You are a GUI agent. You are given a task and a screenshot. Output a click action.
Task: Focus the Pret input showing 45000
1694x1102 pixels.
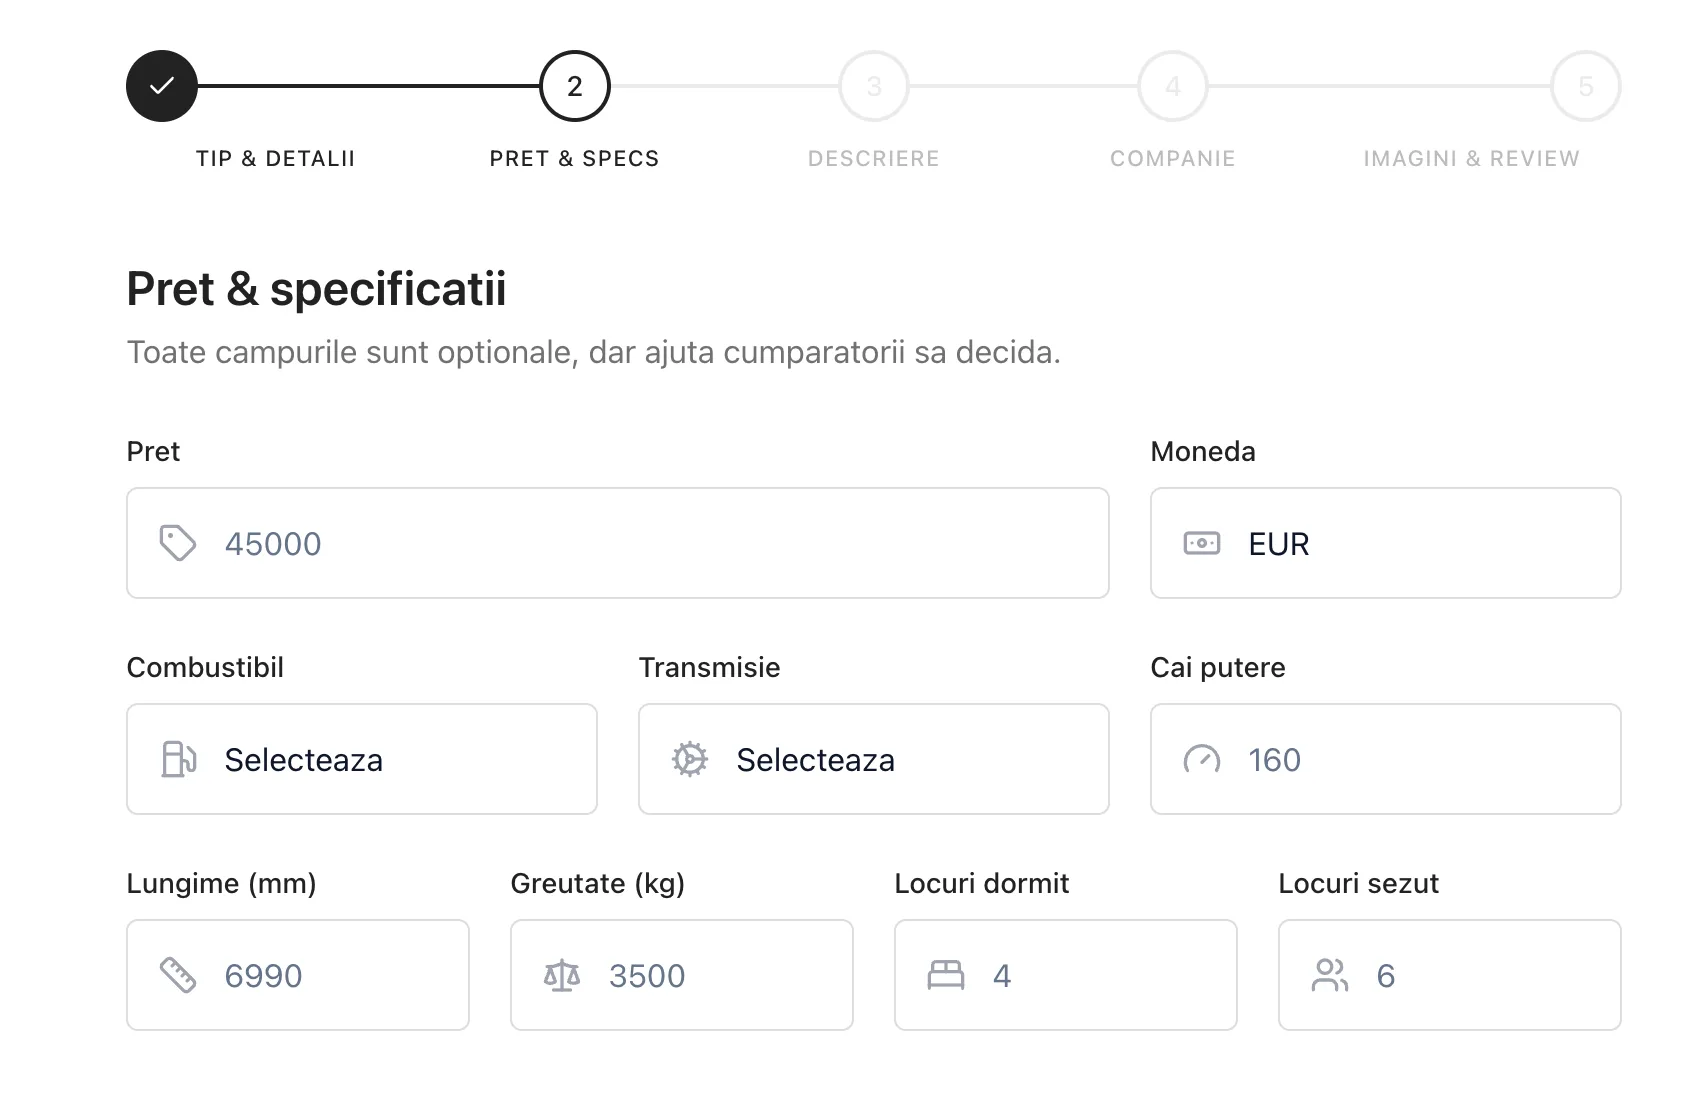click(x=618, y=543)
